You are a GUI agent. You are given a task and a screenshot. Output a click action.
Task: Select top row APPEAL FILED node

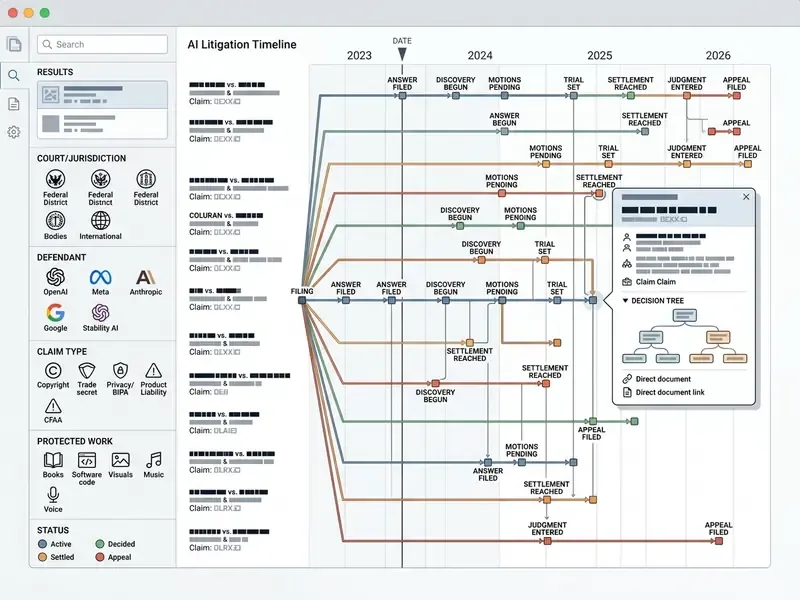pos(736,95)
